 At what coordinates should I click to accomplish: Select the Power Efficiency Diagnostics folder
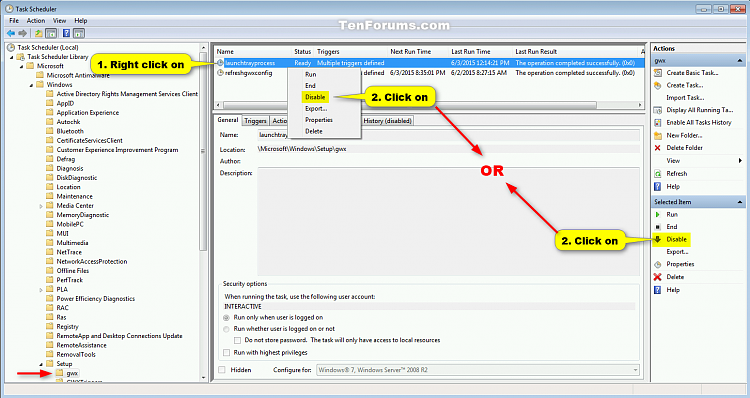(x=96, y=299)
